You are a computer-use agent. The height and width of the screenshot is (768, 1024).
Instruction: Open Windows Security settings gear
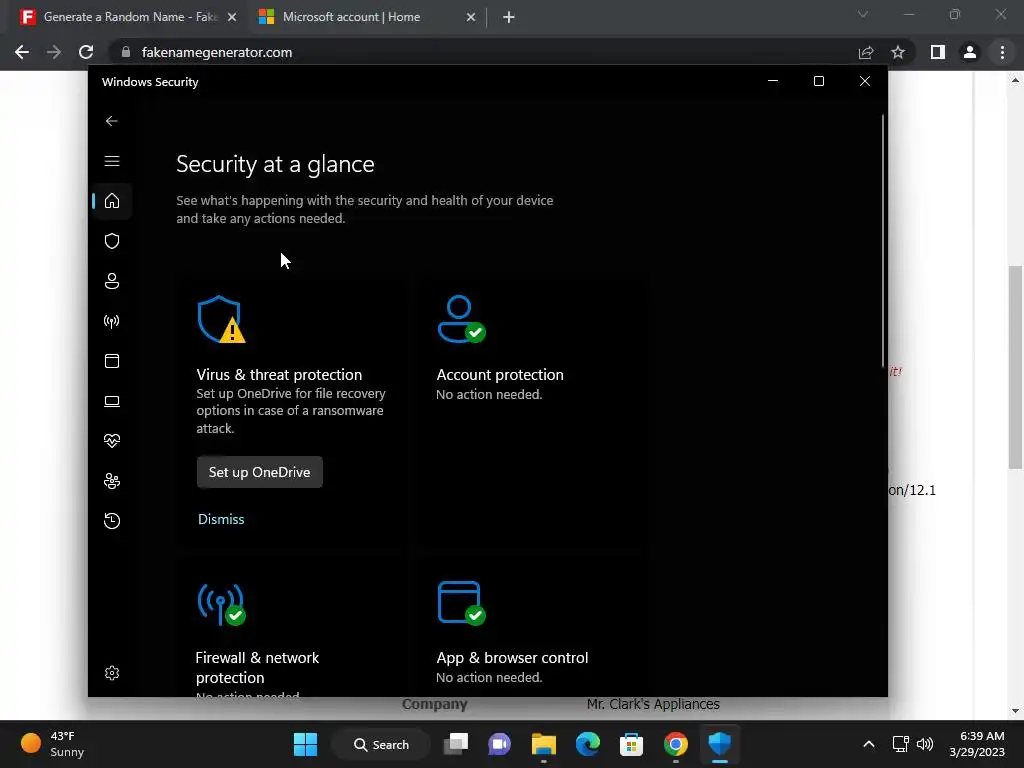pyautogui.click(x=112, y=673)
